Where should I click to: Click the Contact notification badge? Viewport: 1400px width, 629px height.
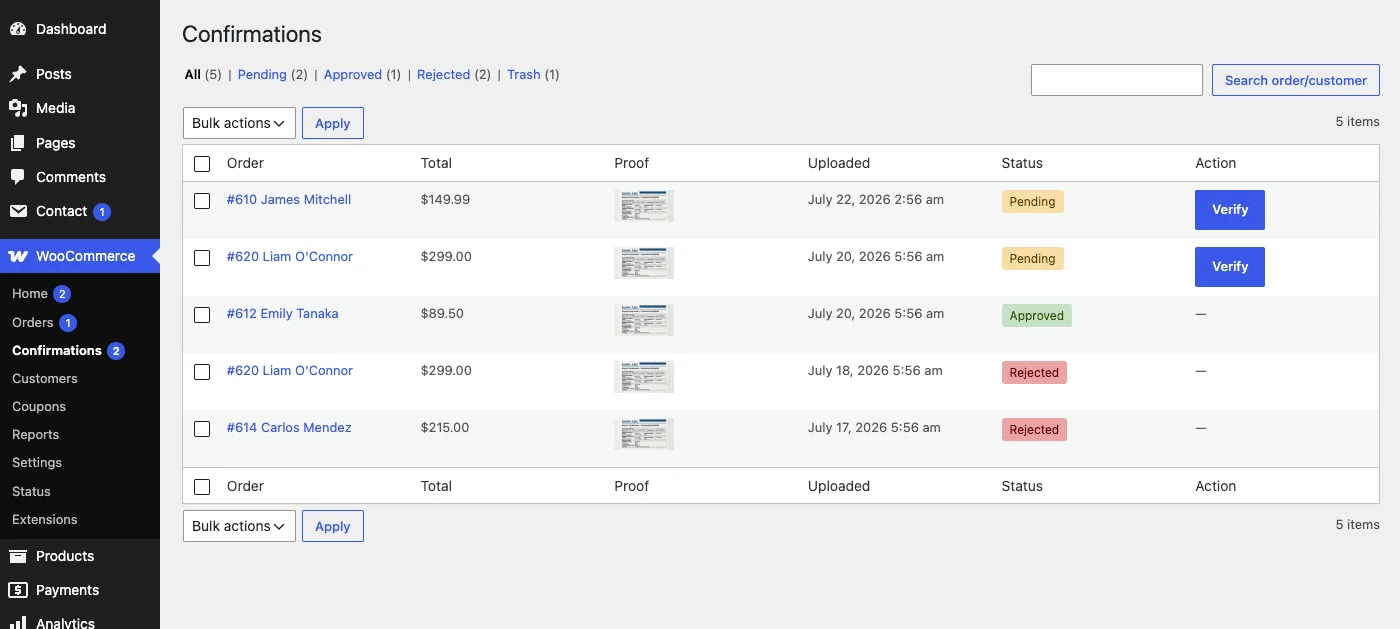(102, 212)
